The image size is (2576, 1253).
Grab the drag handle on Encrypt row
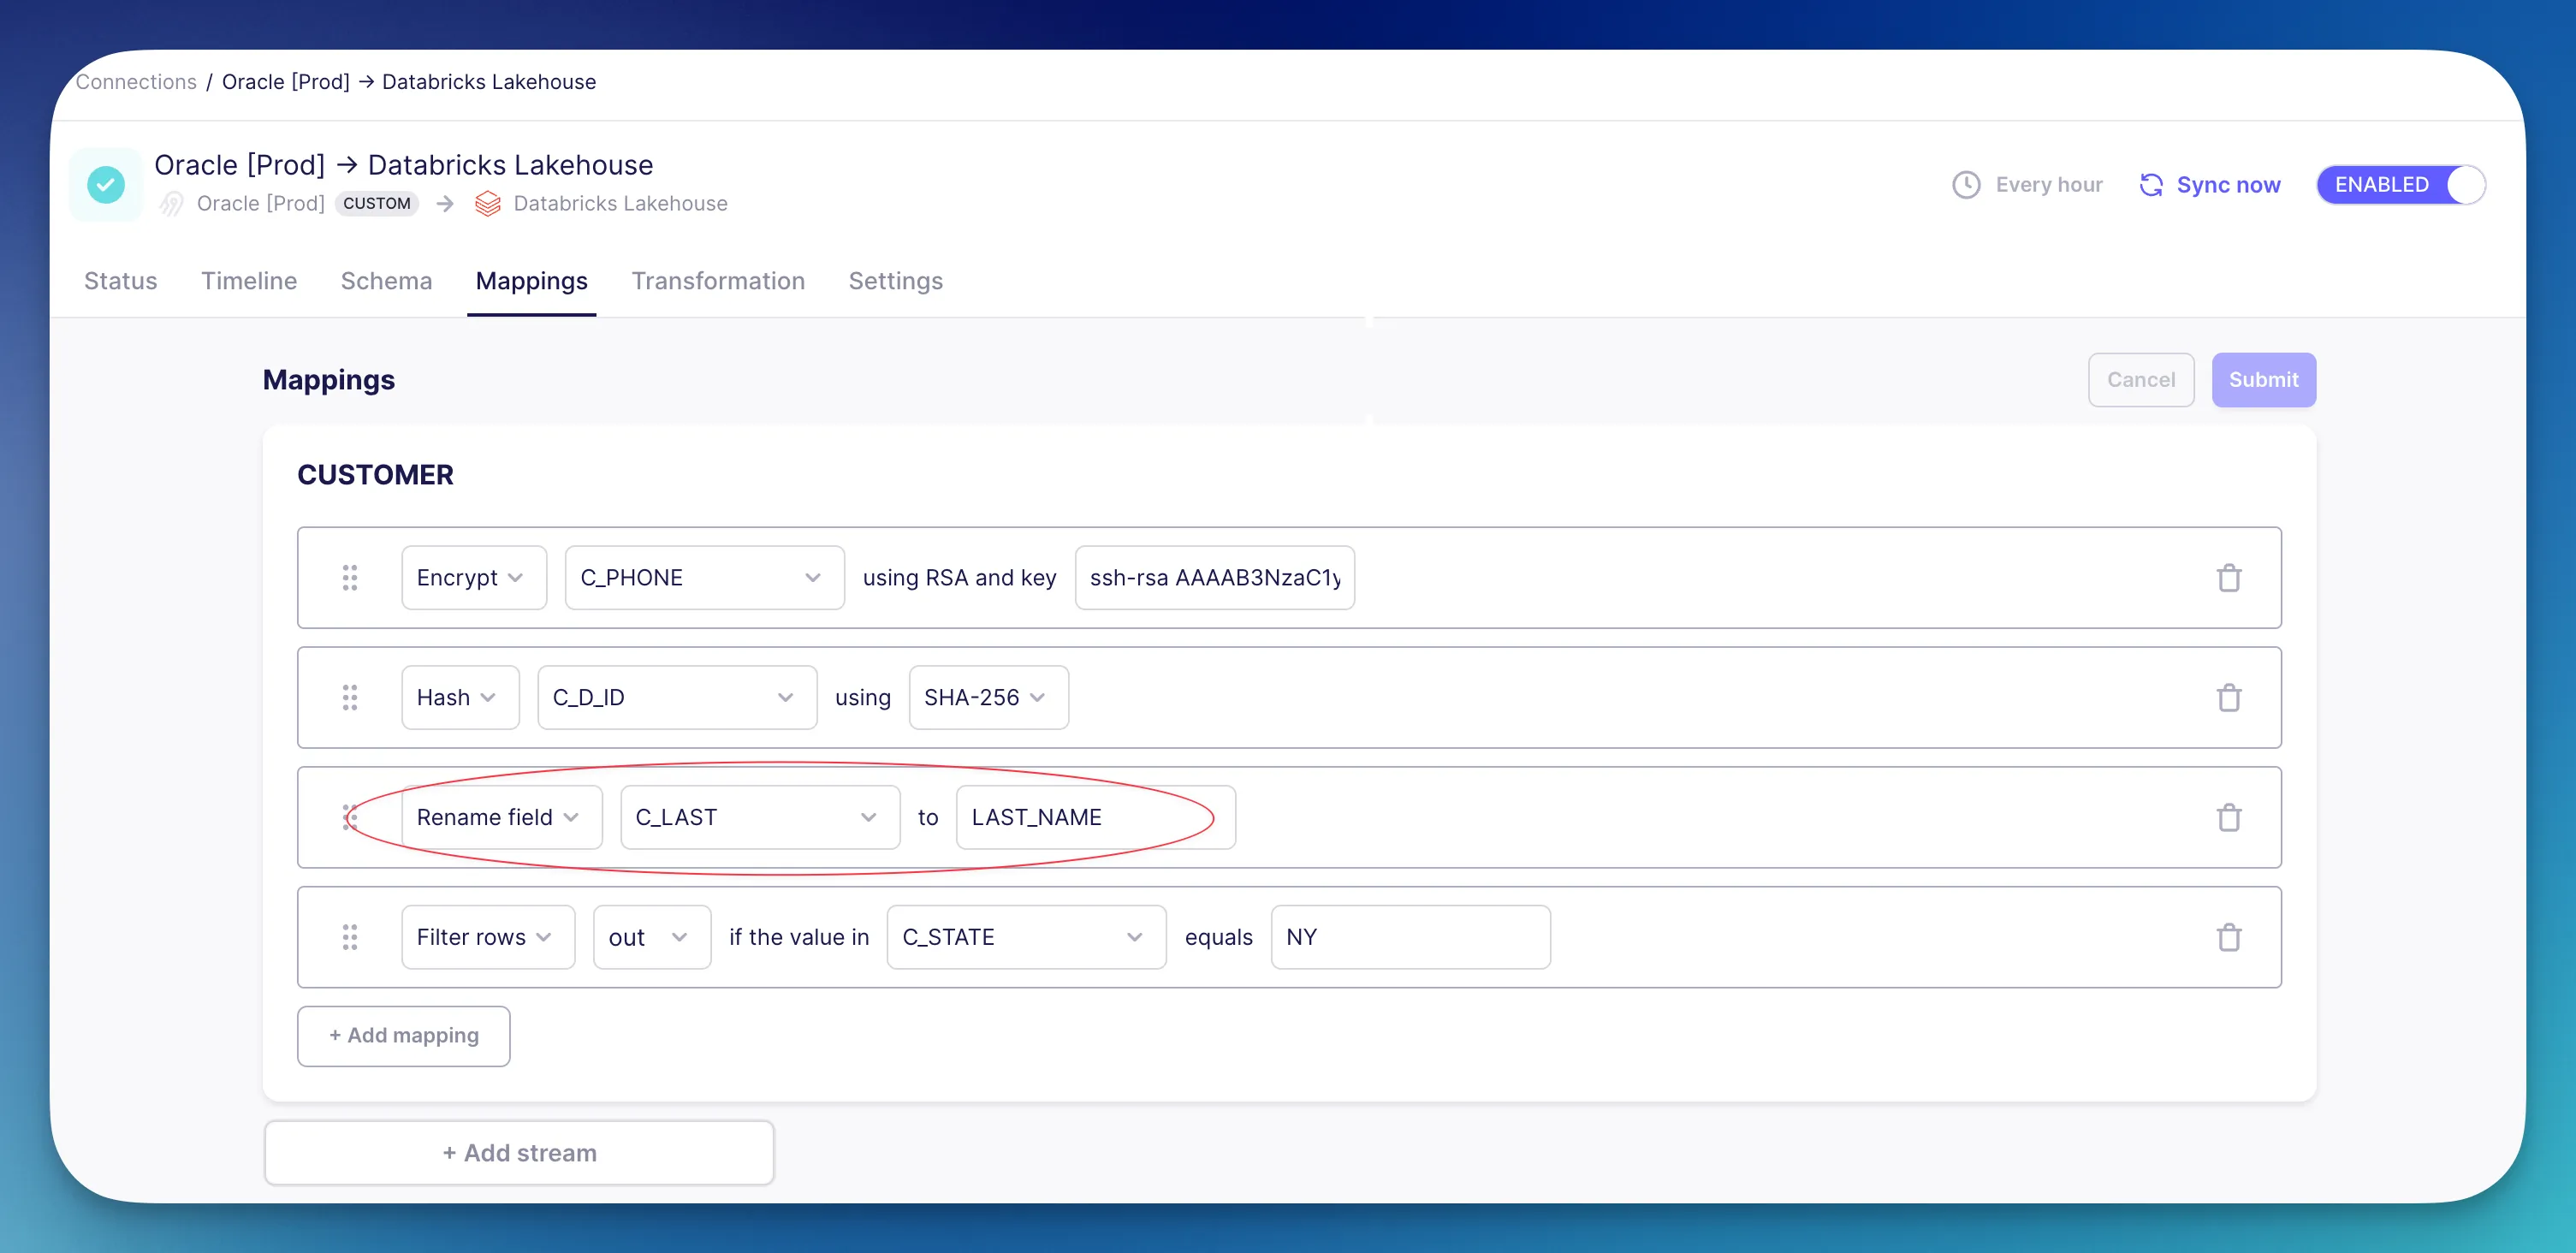tap(350, 578)
